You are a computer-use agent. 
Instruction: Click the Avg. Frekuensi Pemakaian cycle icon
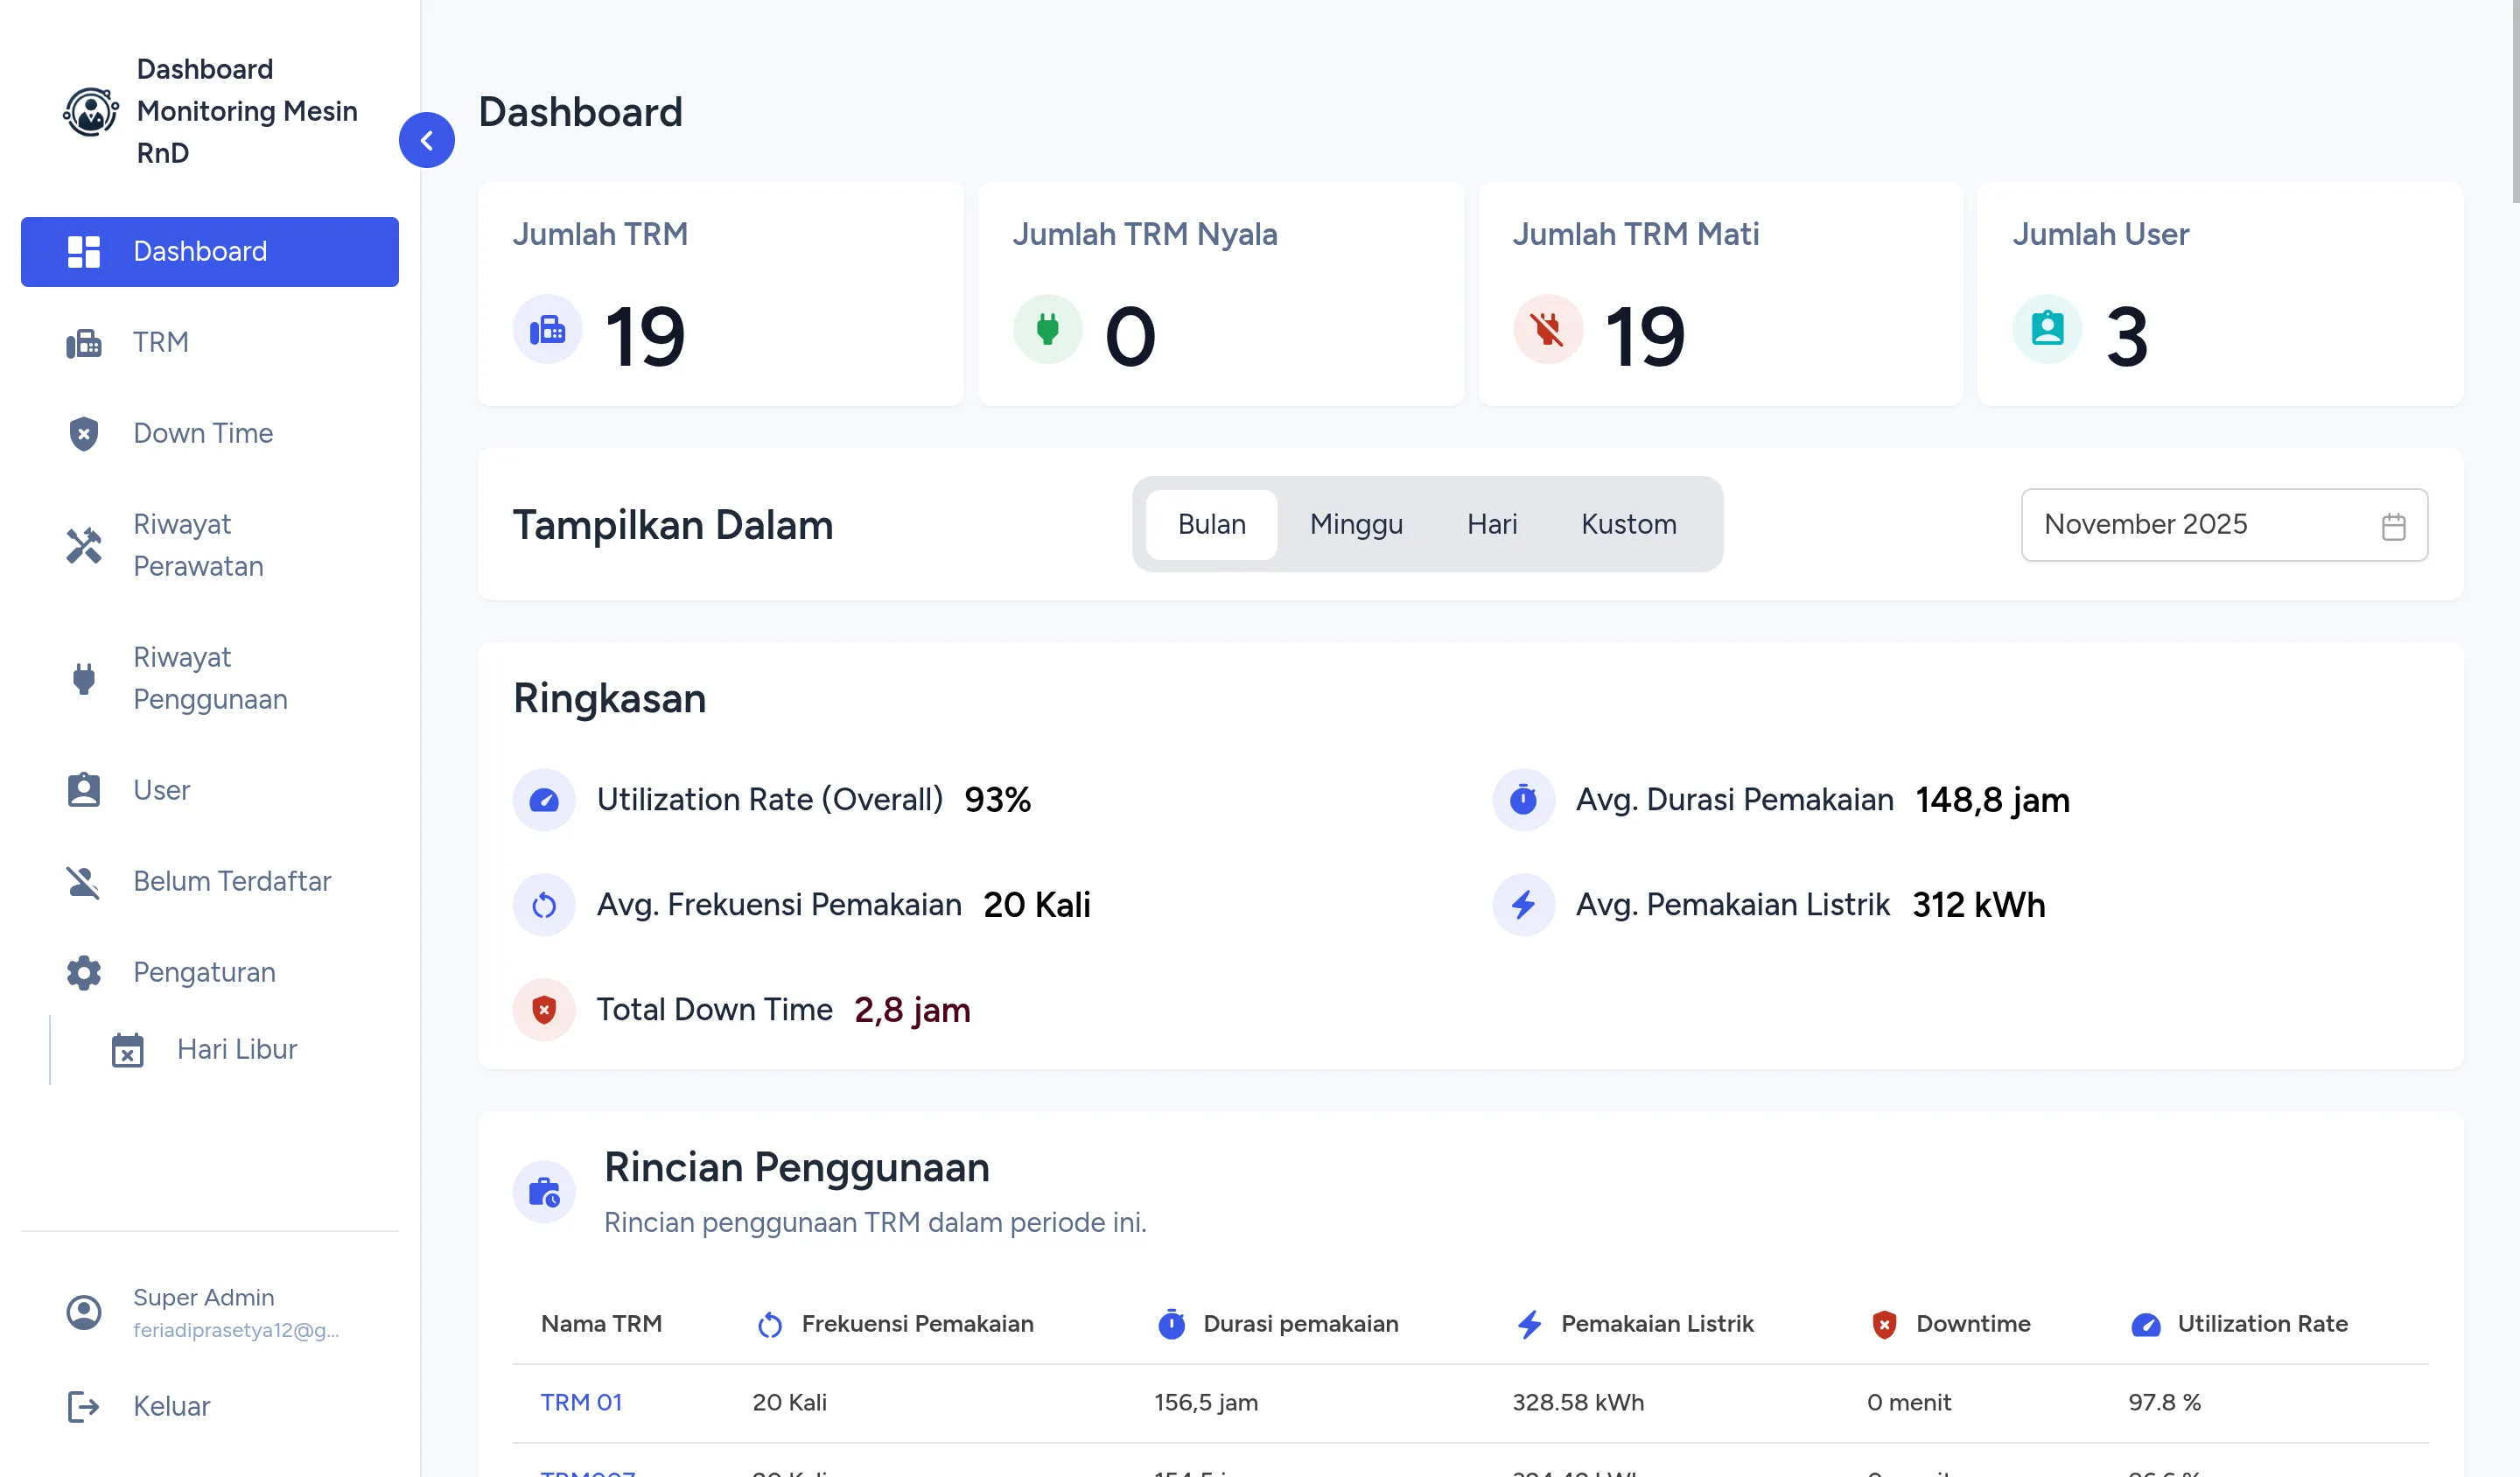point(544,905)
